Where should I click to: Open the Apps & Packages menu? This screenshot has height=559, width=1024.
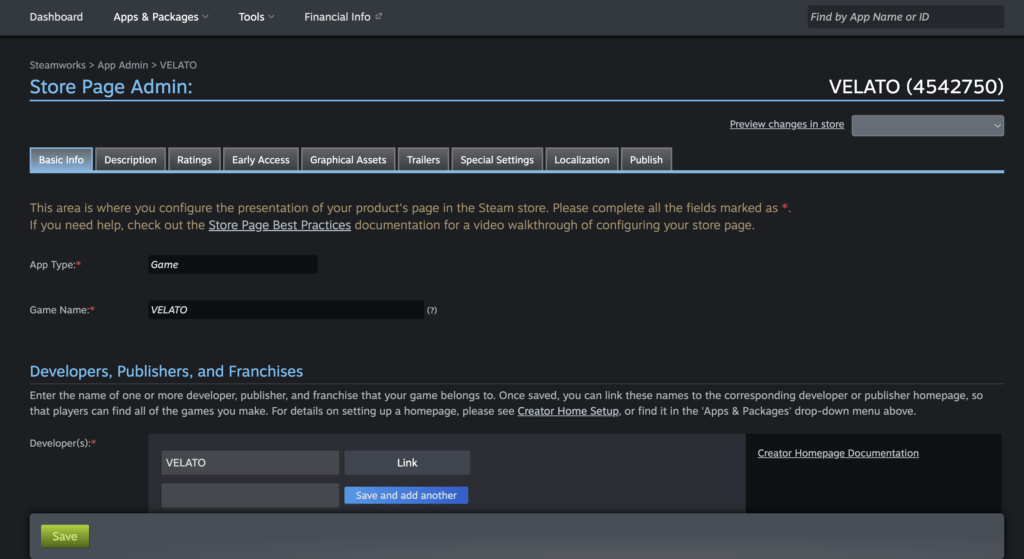coord(161,17)
